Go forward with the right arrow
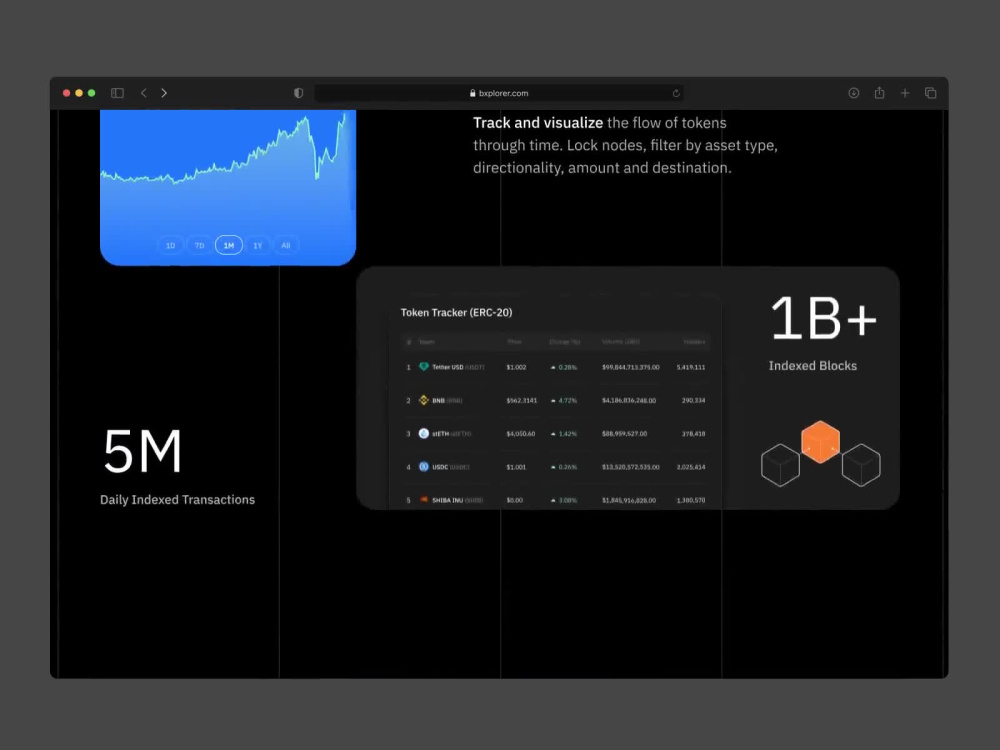This screenshot has width=1000, height=750. [164, 93]
